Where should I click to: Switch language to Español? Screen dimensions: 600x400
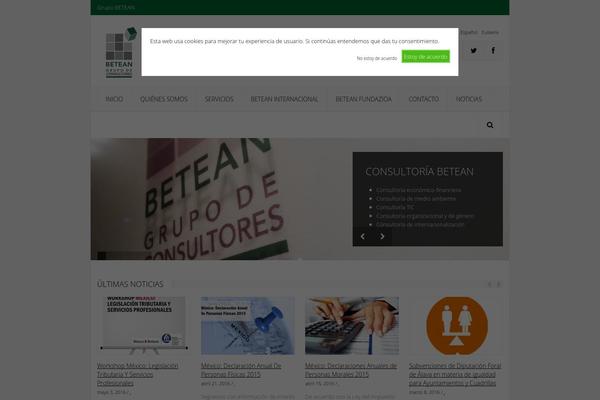coord(468,32)
